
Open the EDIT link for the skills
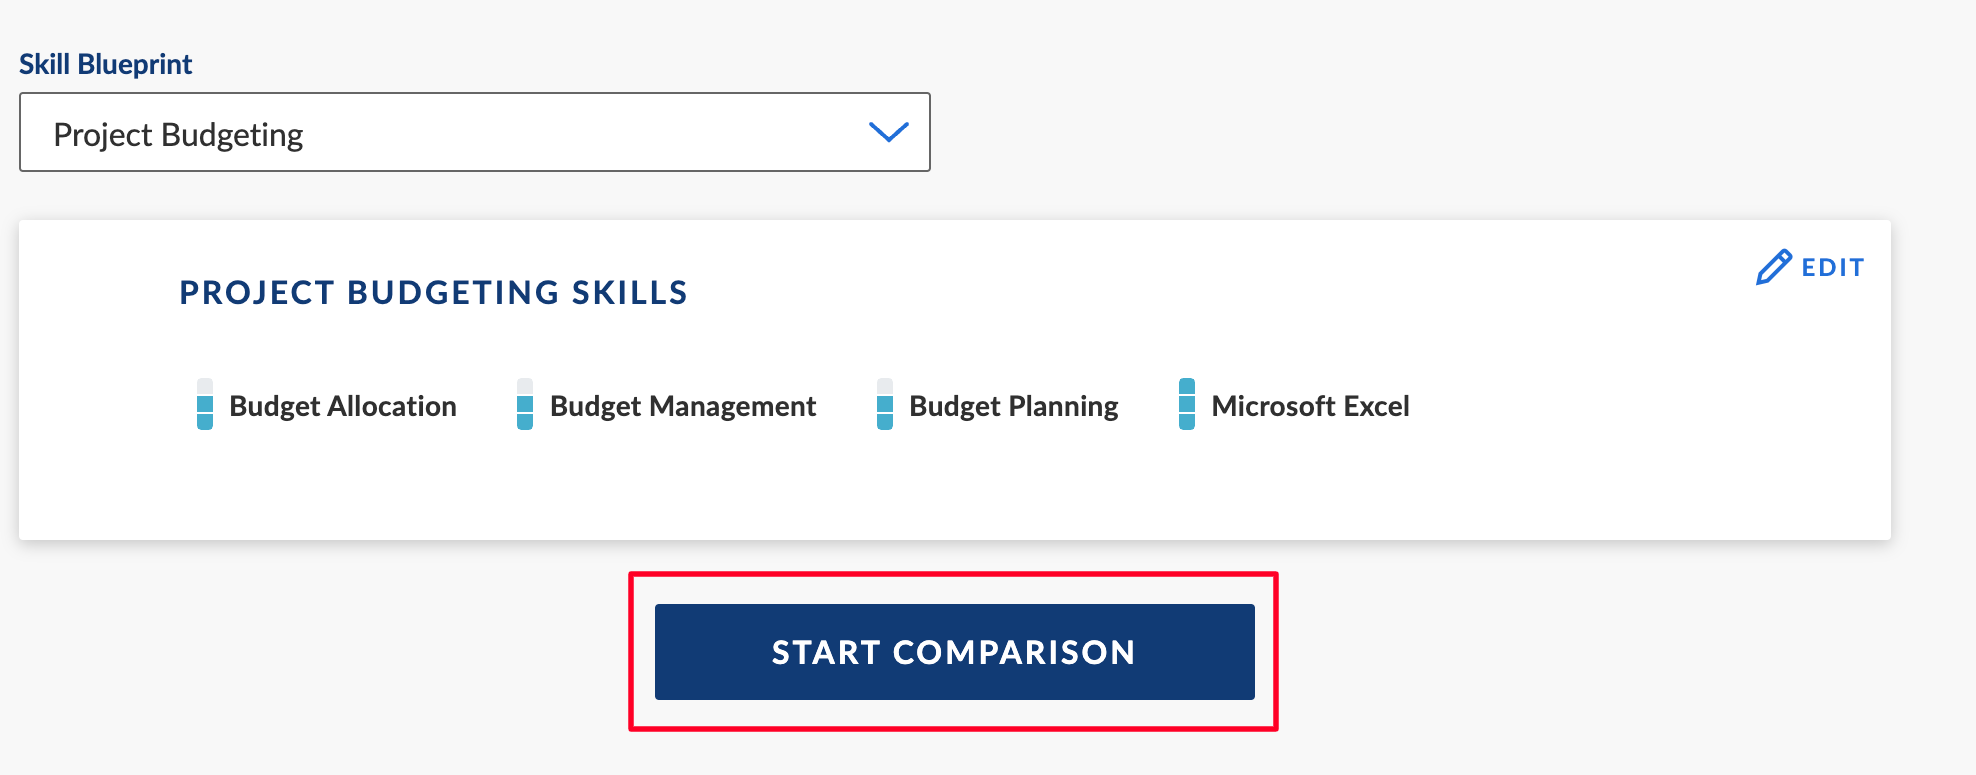pyautogui.click(x=1811, y=267)
